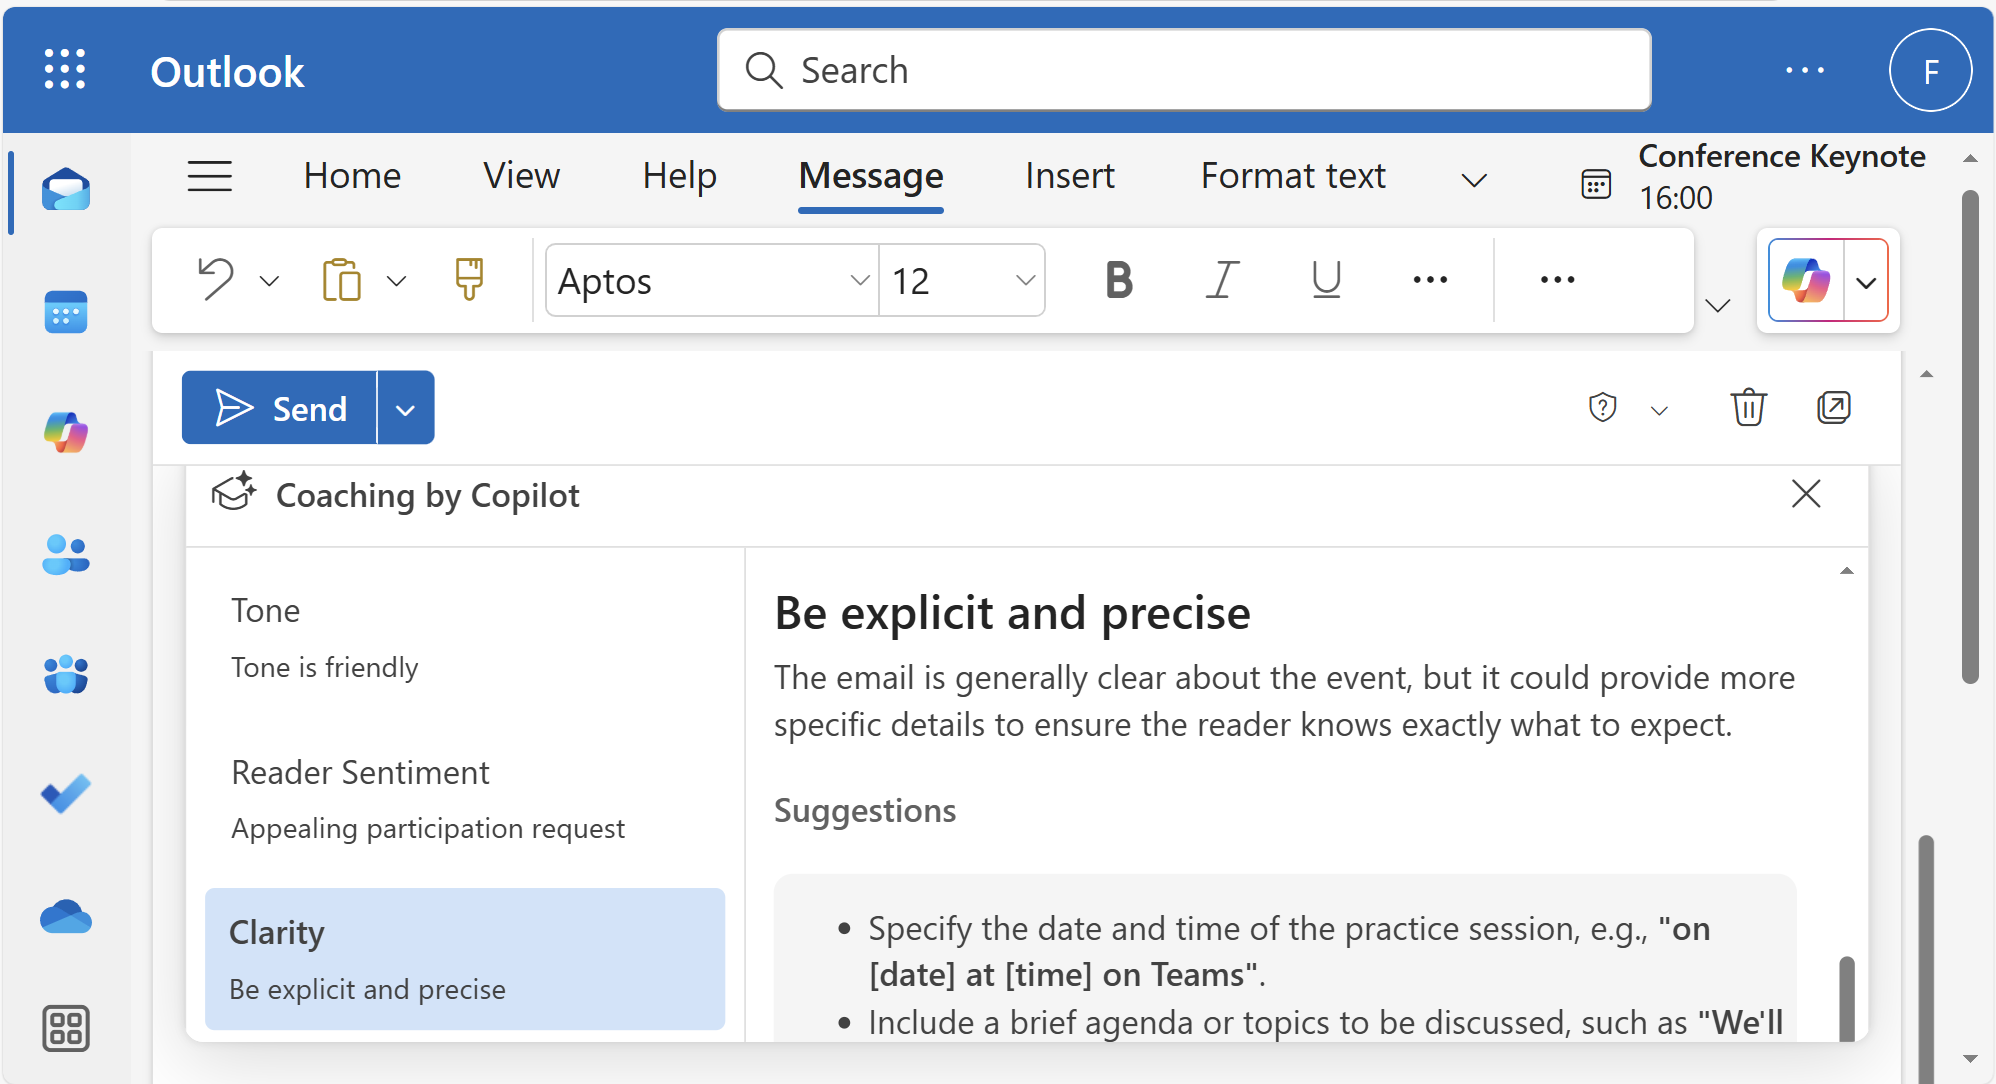Viewport: 1996px width, 1084px height.
Task: Open the Send options dropdown
Action: (406, 408)
